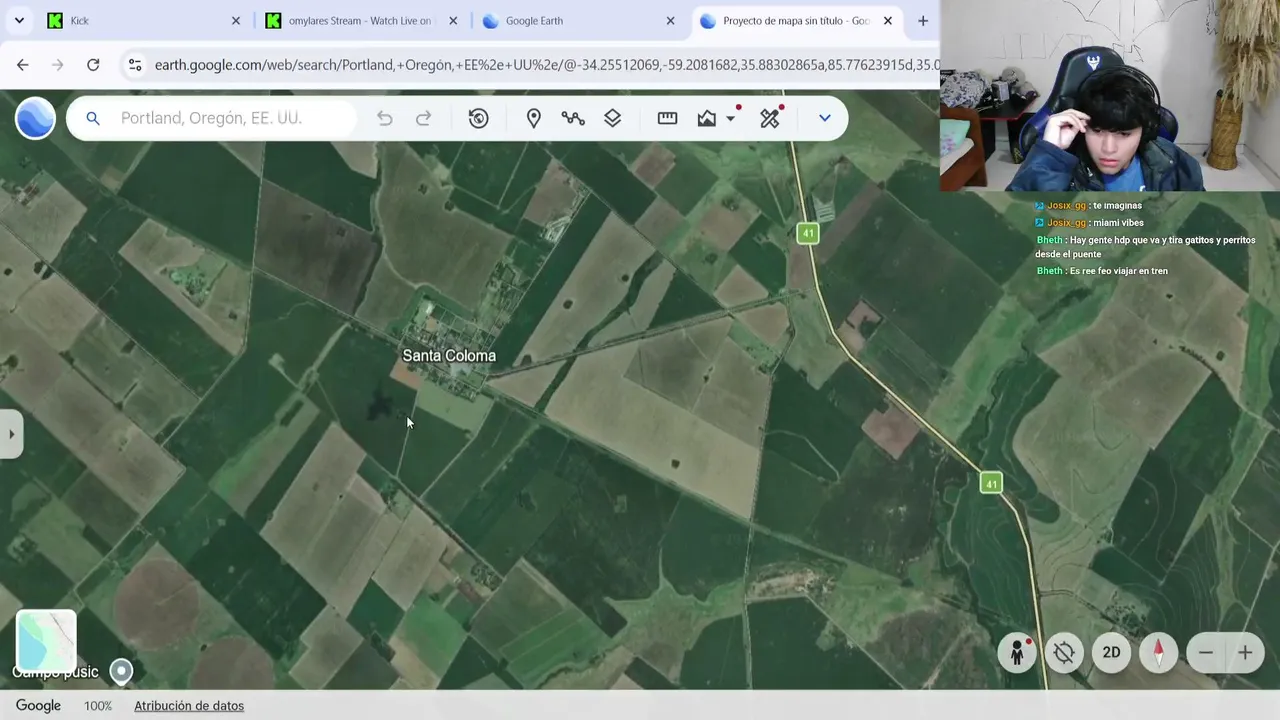The image size is (1280, 720).
Task: Open Street View pegman
Action: (x=1017, y=653)
